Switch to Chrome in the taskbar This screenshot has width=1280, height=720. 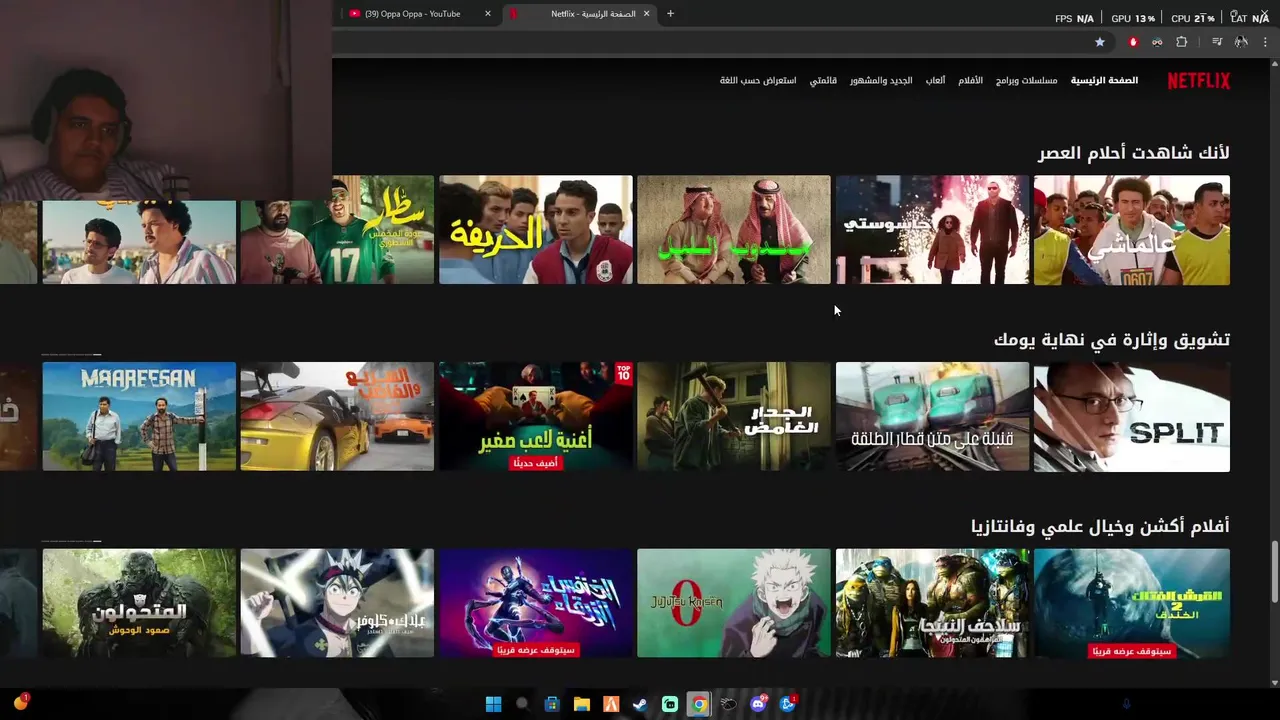coord(699,704)
